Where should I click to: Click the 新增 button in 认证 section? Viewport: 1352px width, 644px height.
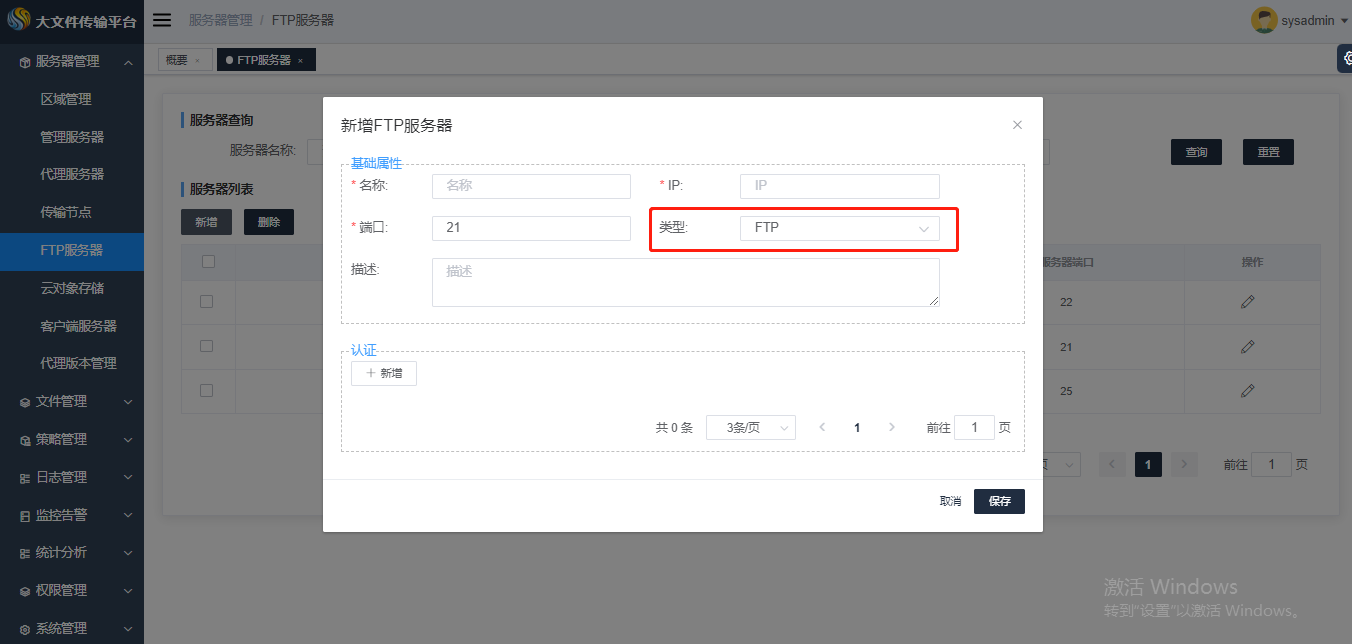(384, 373)
